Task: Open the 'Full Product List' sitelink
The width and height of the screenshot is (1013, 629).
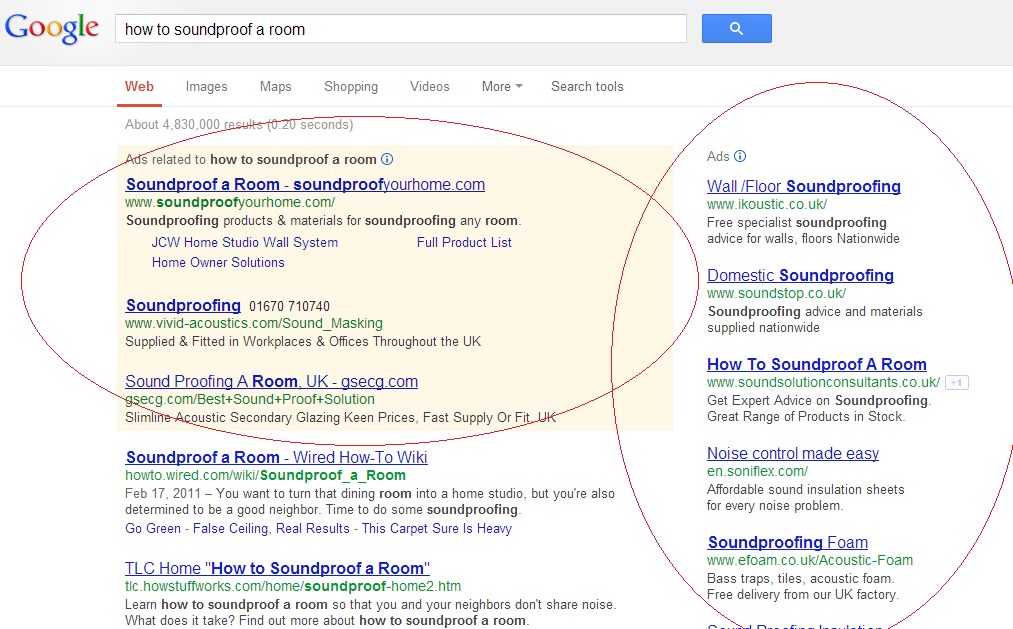Action: (x=464, y=242)
